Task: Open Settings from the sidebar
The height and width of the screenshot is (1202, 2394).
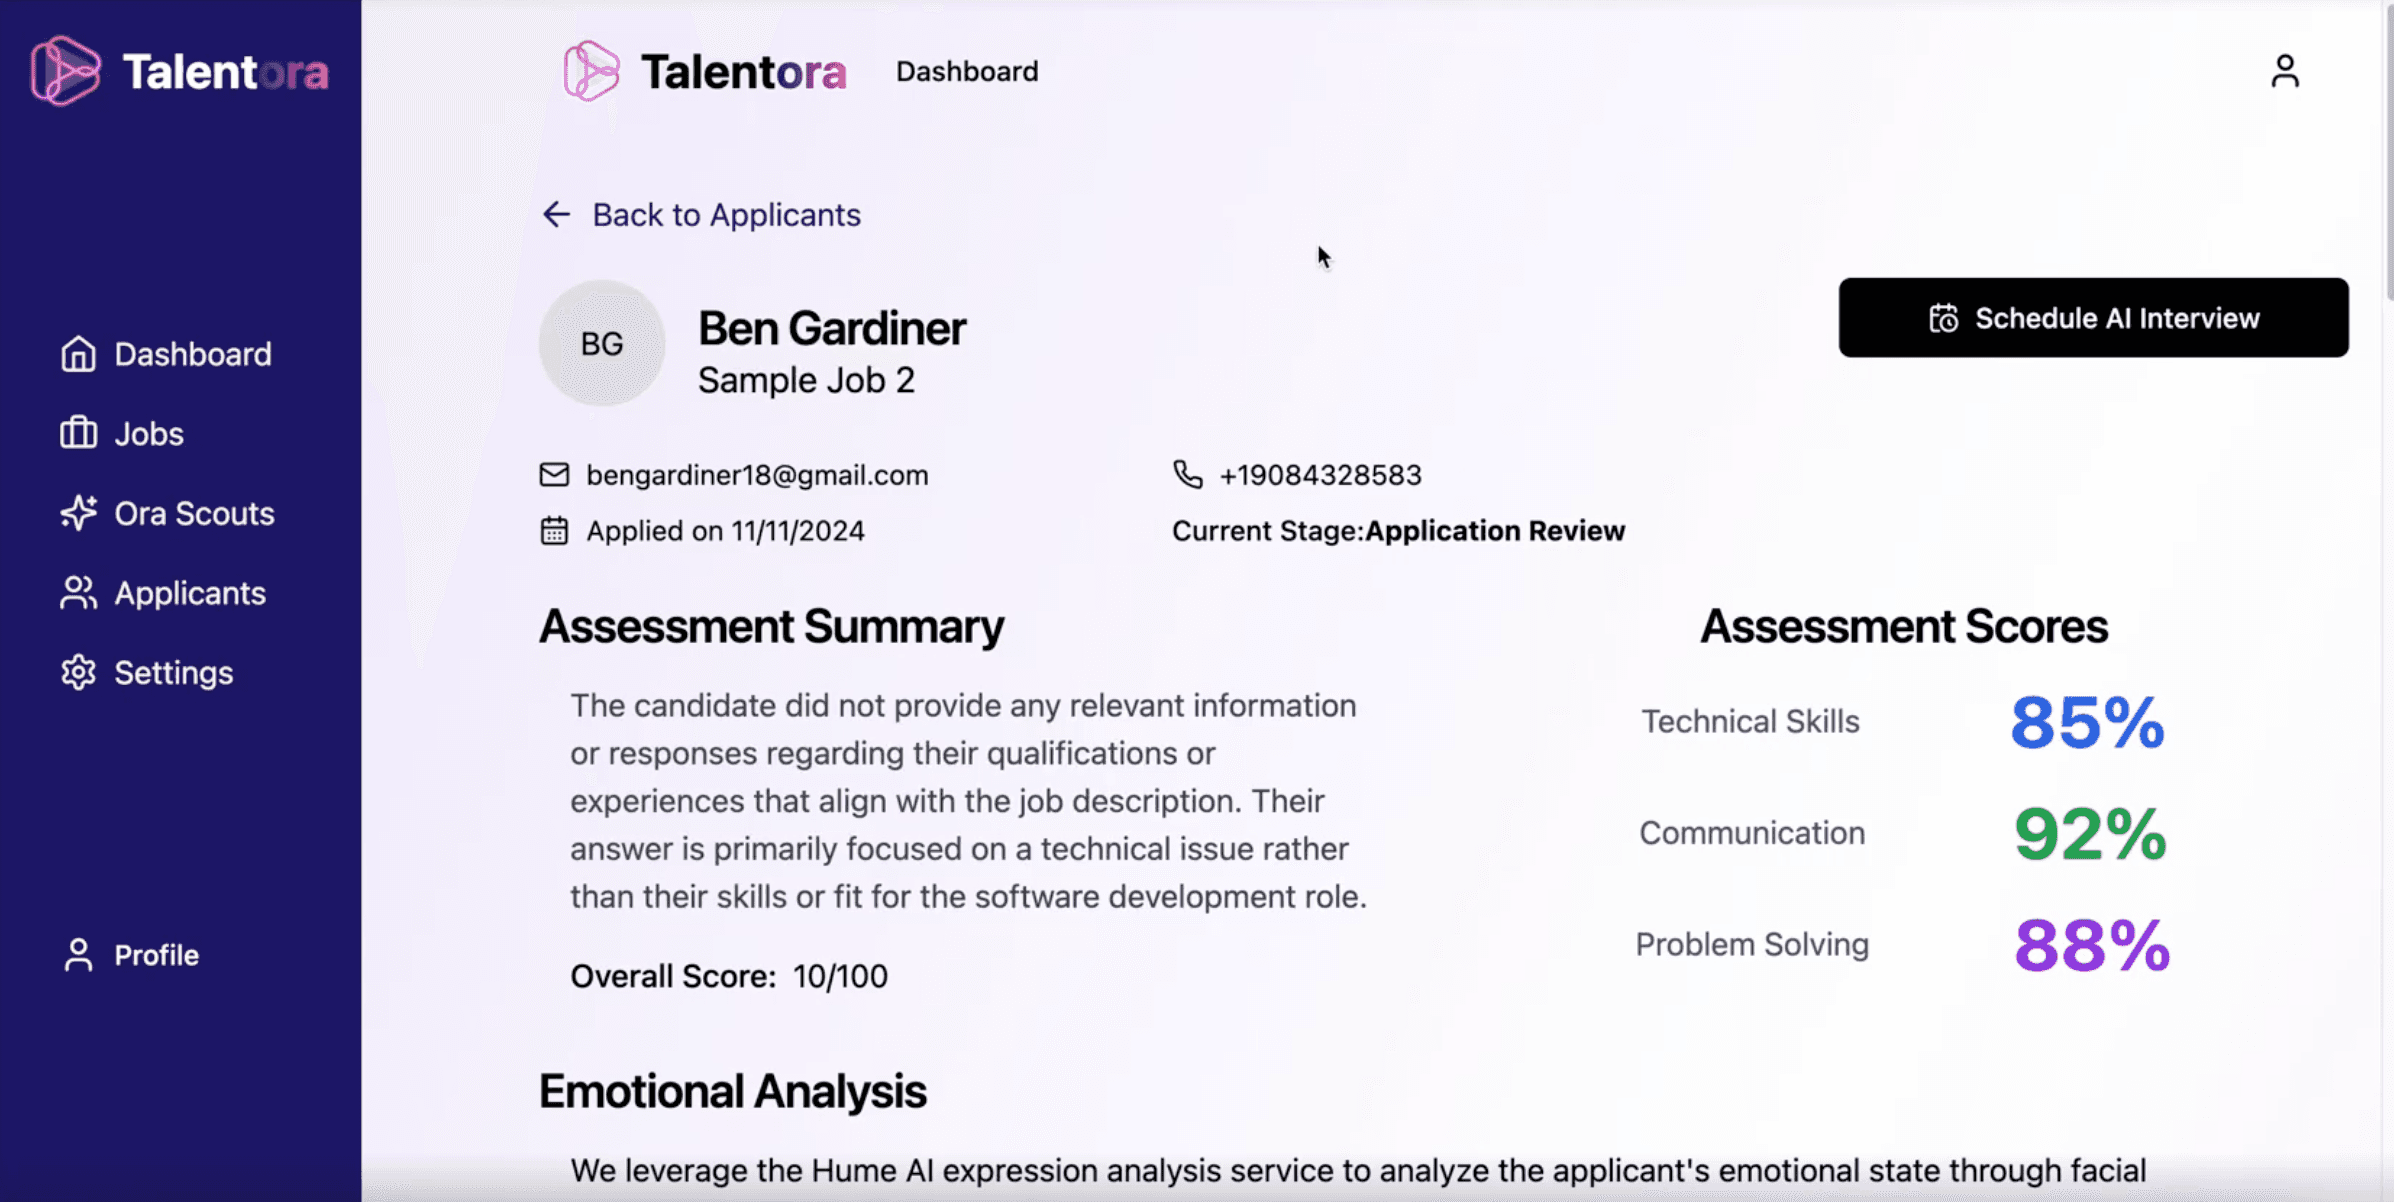Action: 173,673
